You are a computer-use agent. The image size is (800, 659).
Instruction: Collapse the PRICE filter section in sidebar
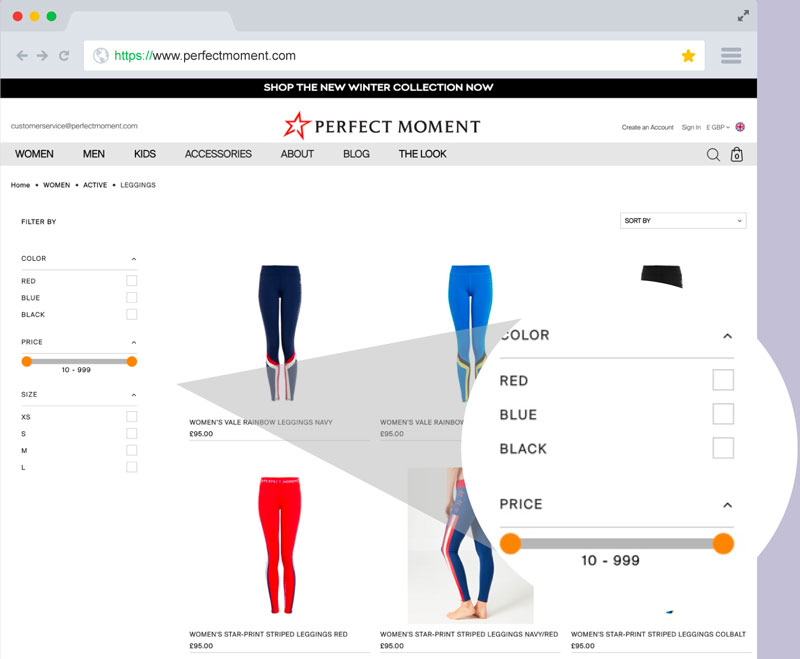pos(134,342)
